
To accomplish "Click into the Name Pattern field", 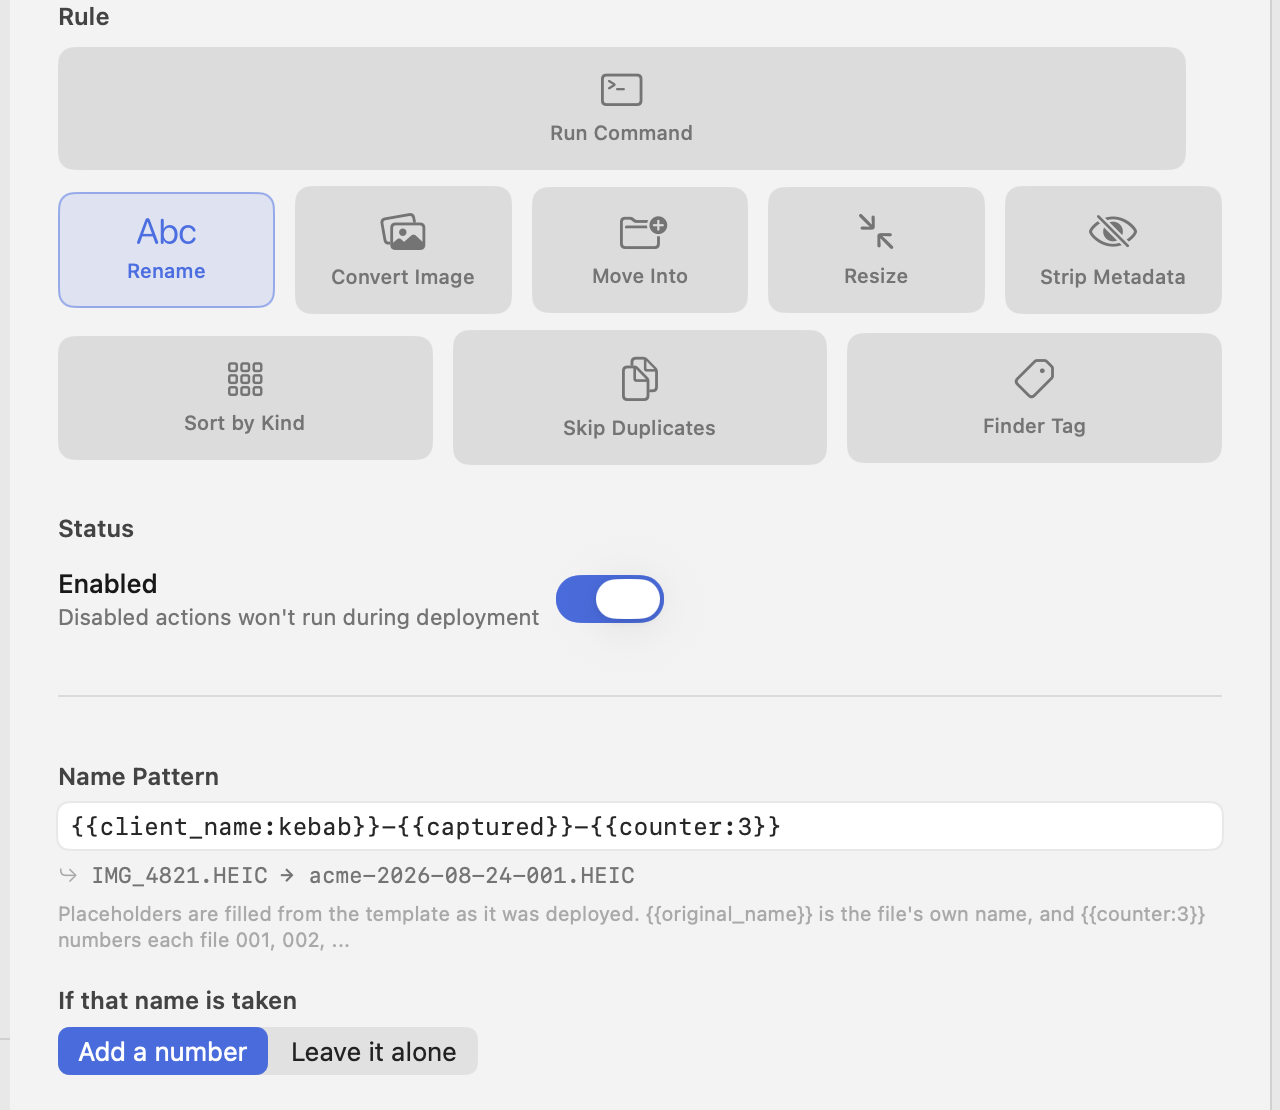I will point(640,826).
